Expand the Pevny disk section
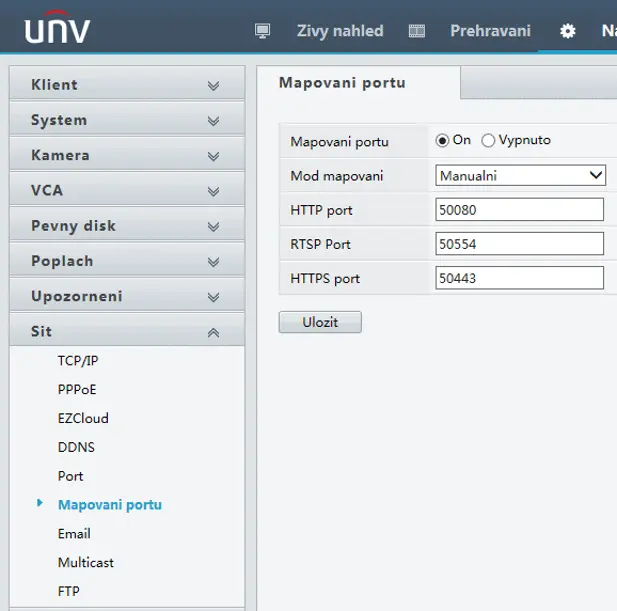Image resolution: width=617 pixels, height=611 pixels. (127, 226)
